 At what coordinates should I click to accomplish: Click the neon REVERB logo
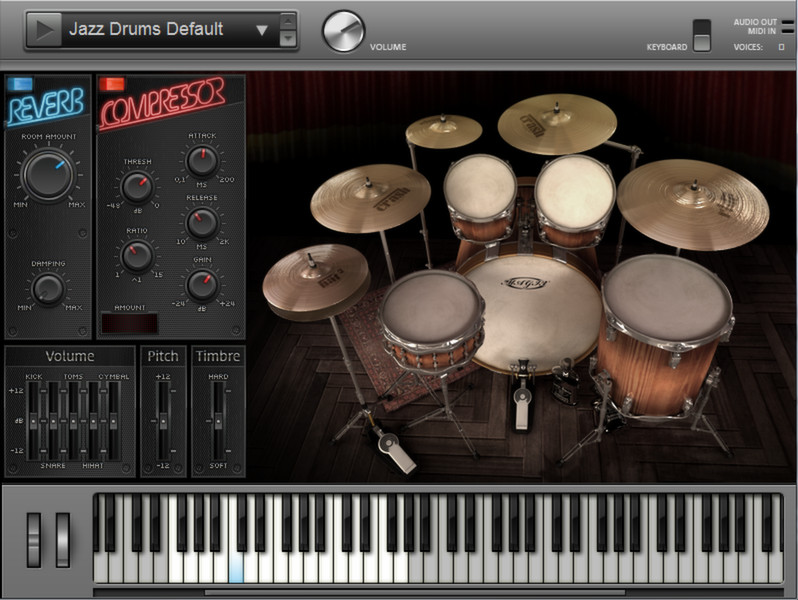tap(46, 106)
